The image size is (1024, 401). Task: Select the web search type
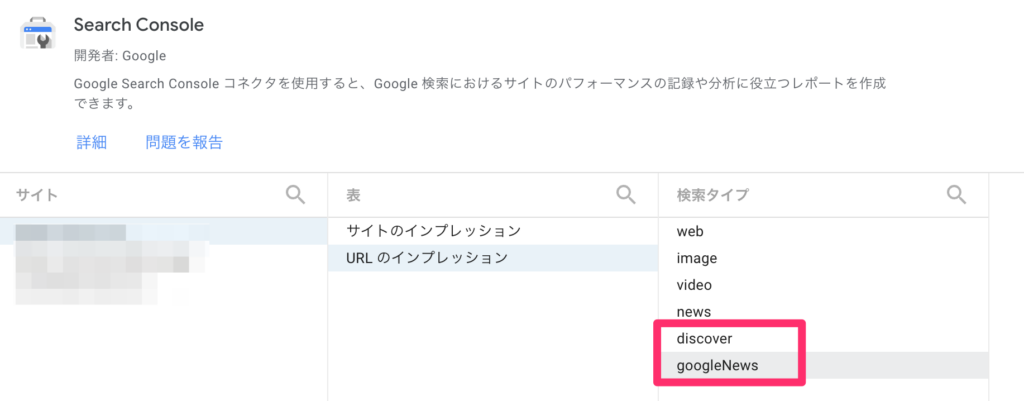[x=690, y=231]
